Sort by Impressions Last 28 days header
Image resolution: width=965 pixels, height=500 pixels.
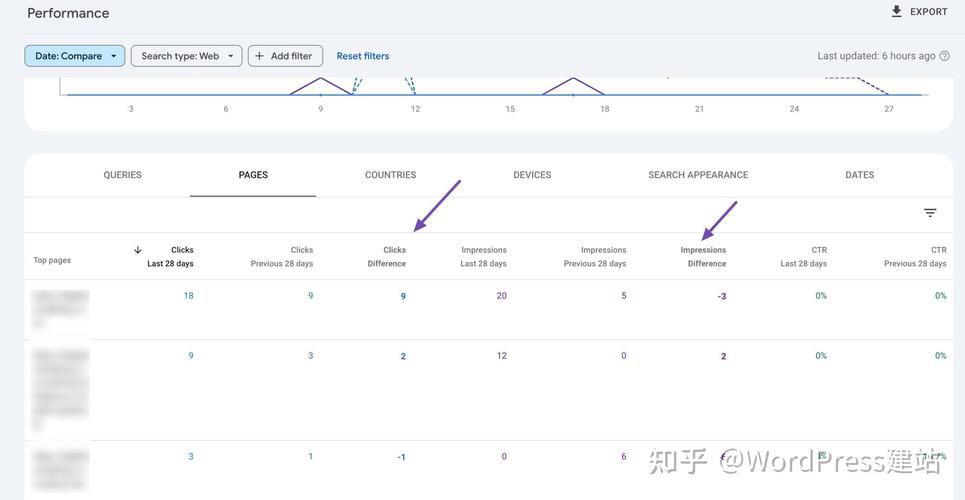point(484,257)
